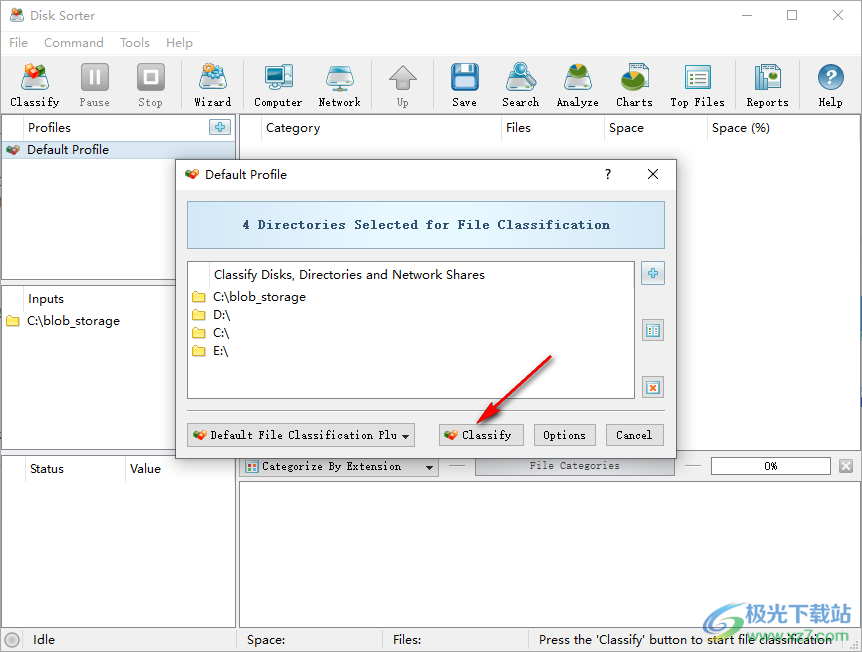Open the Tools menu
The image size is (862, 652).
point(135,42)
